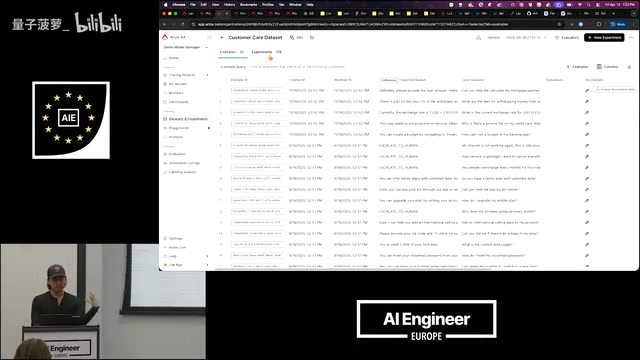This screenshot has height=360, width=640.
Task: Click 'Can you help me pay my bill online?' cell
Action: pyautogui.click(x=490, y=189)
